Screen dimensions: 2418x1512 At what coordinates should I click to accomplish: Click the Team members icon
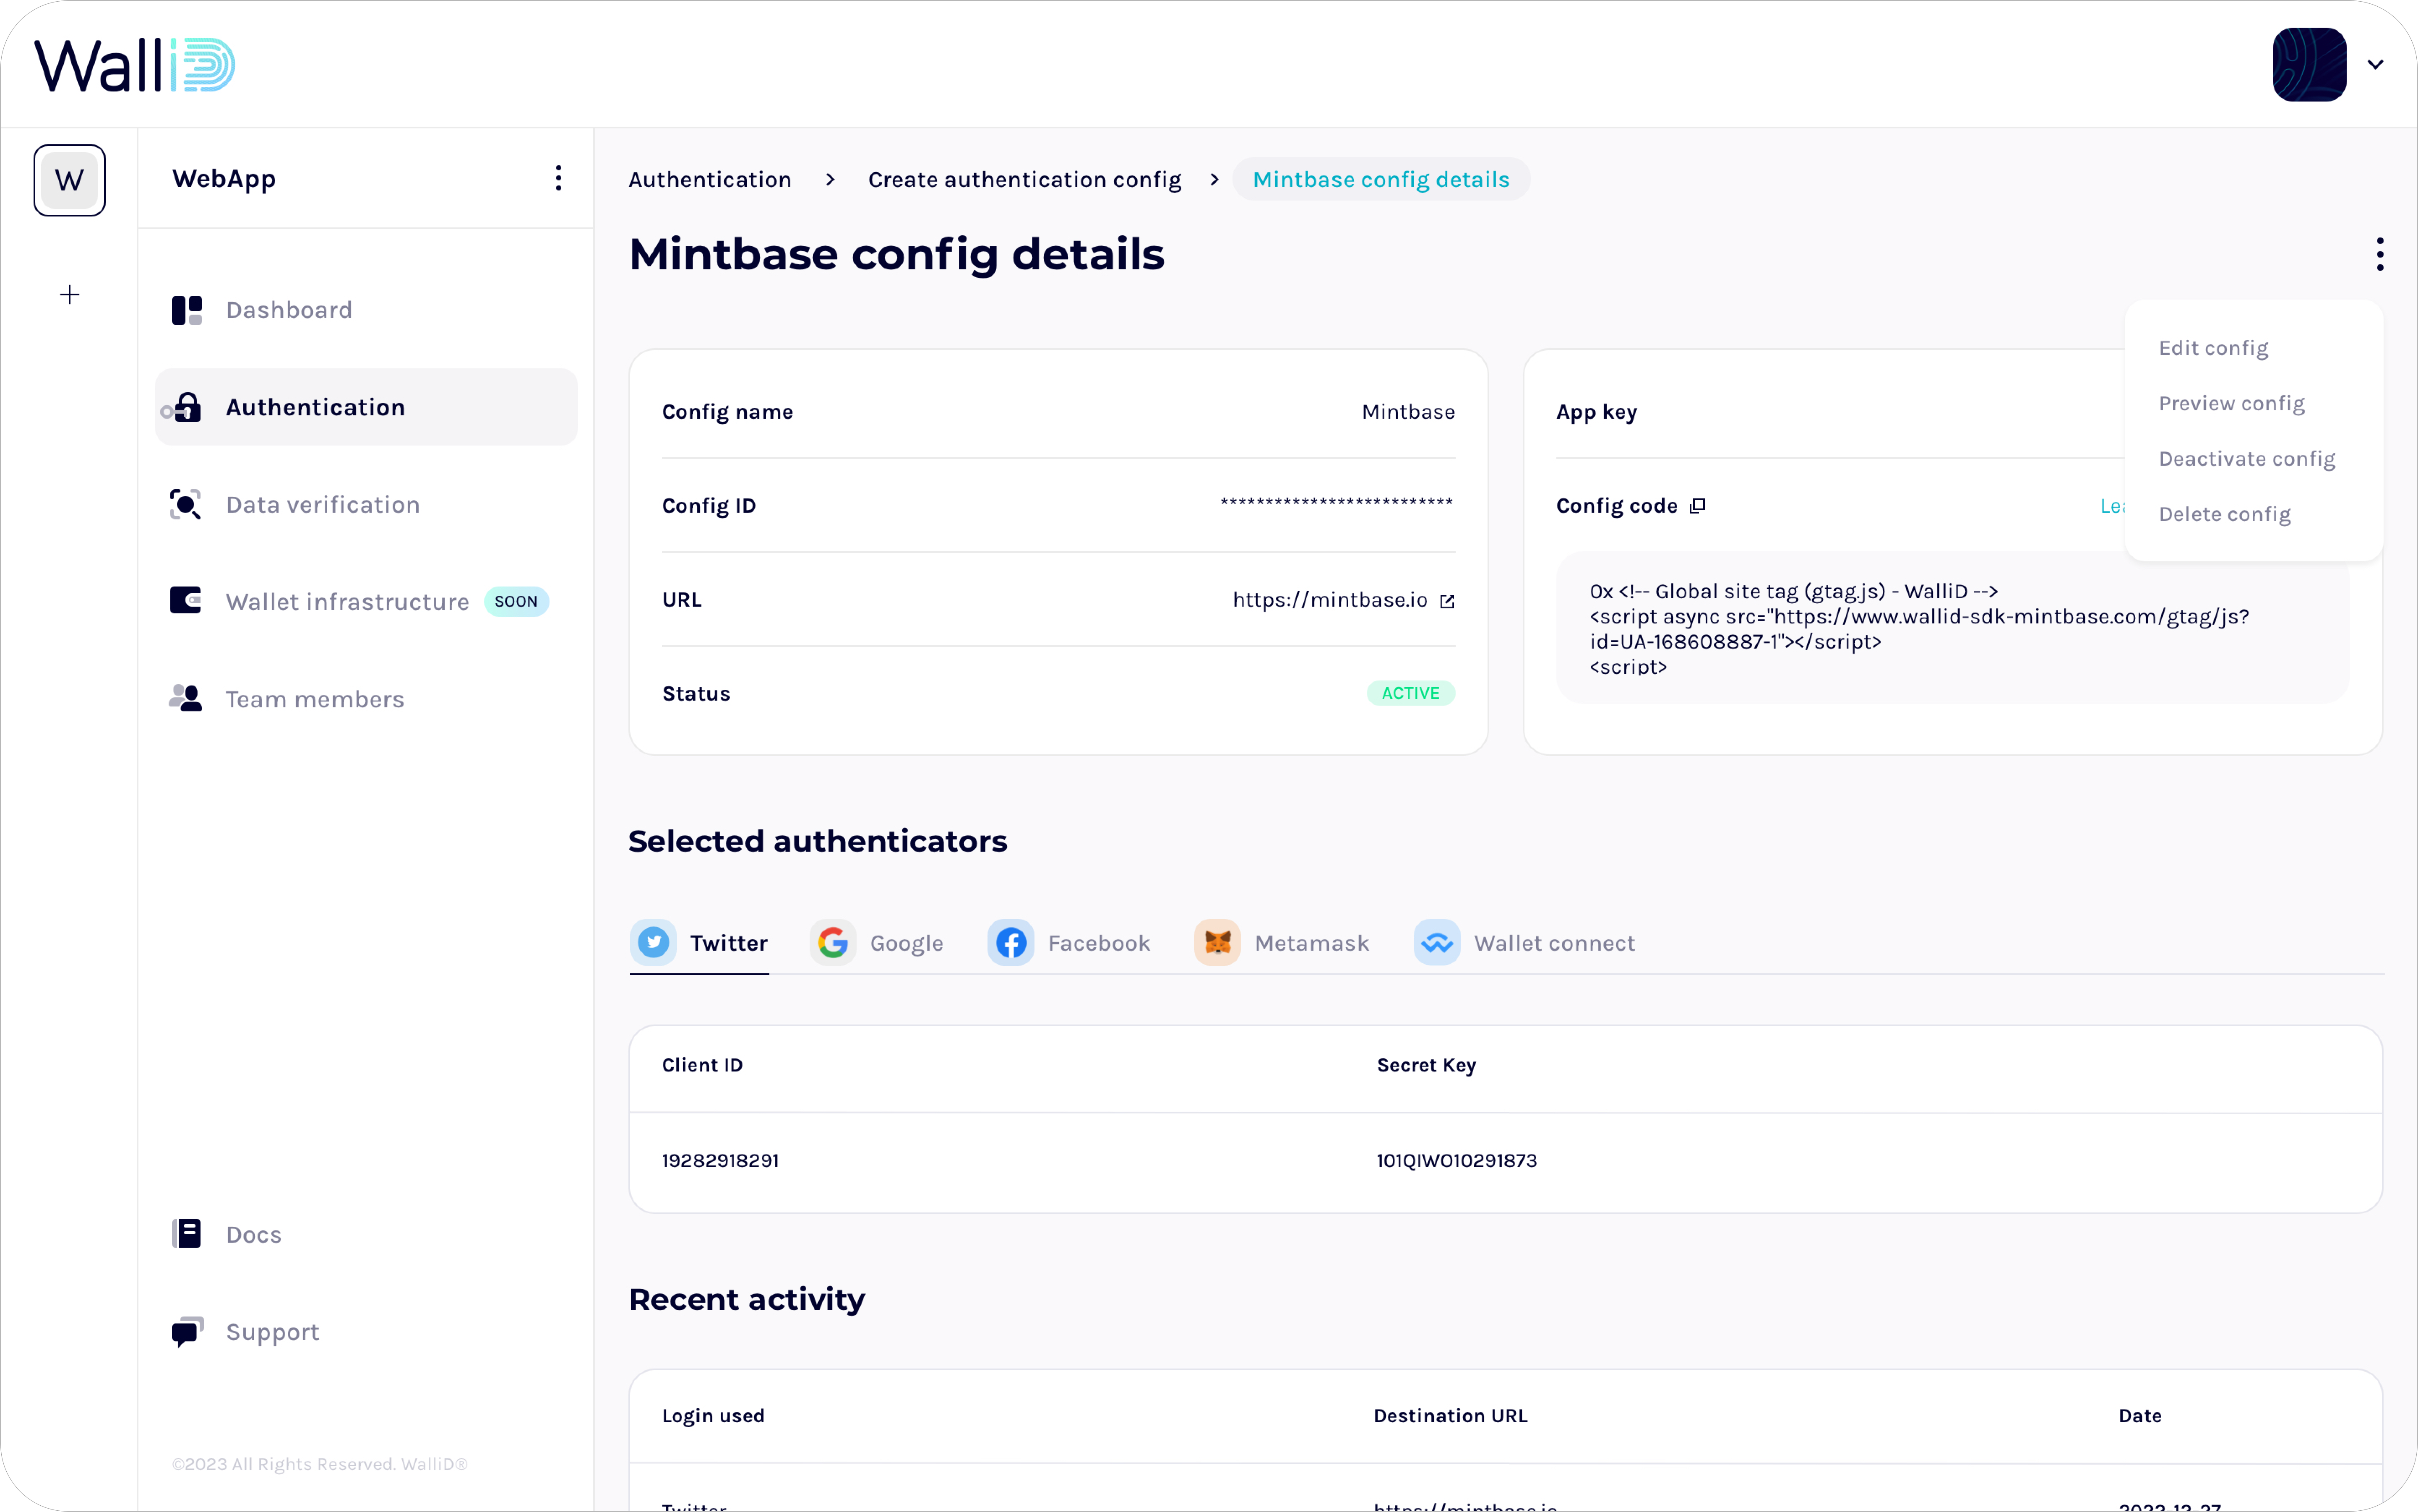[186, 698]
